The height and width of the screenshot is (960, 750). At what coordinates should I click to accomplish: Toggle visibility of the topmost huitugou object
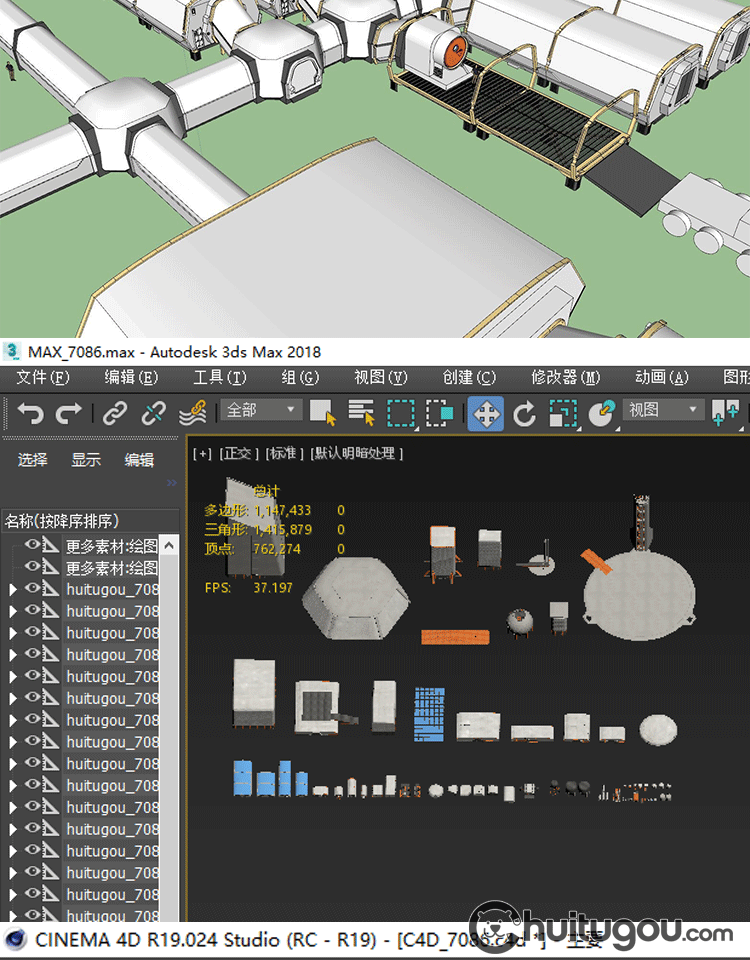tap(32, 590)
